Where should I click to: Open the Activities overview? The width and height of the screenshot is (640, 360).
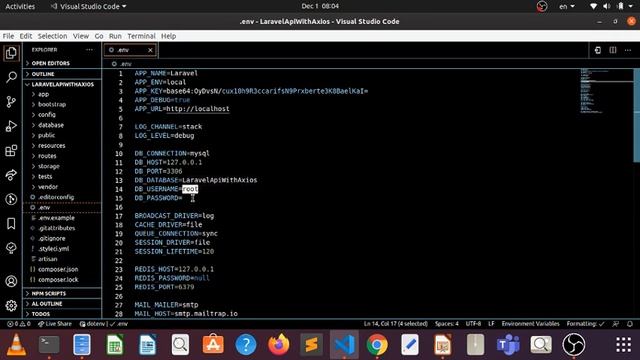pyautogui.click(x=20, y=6)
